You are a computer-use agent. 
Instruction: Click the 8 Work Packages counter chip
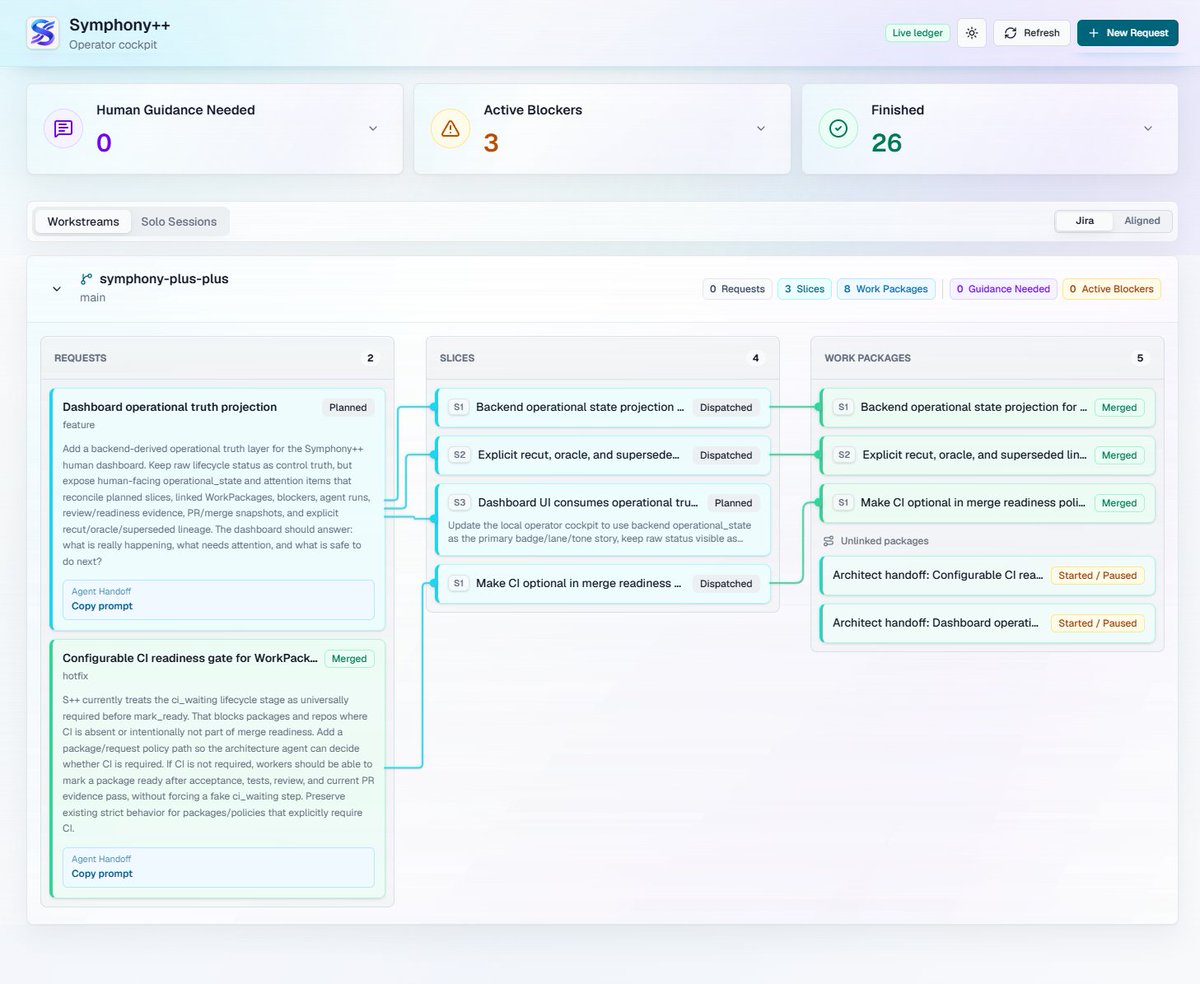tap(886, 289)
